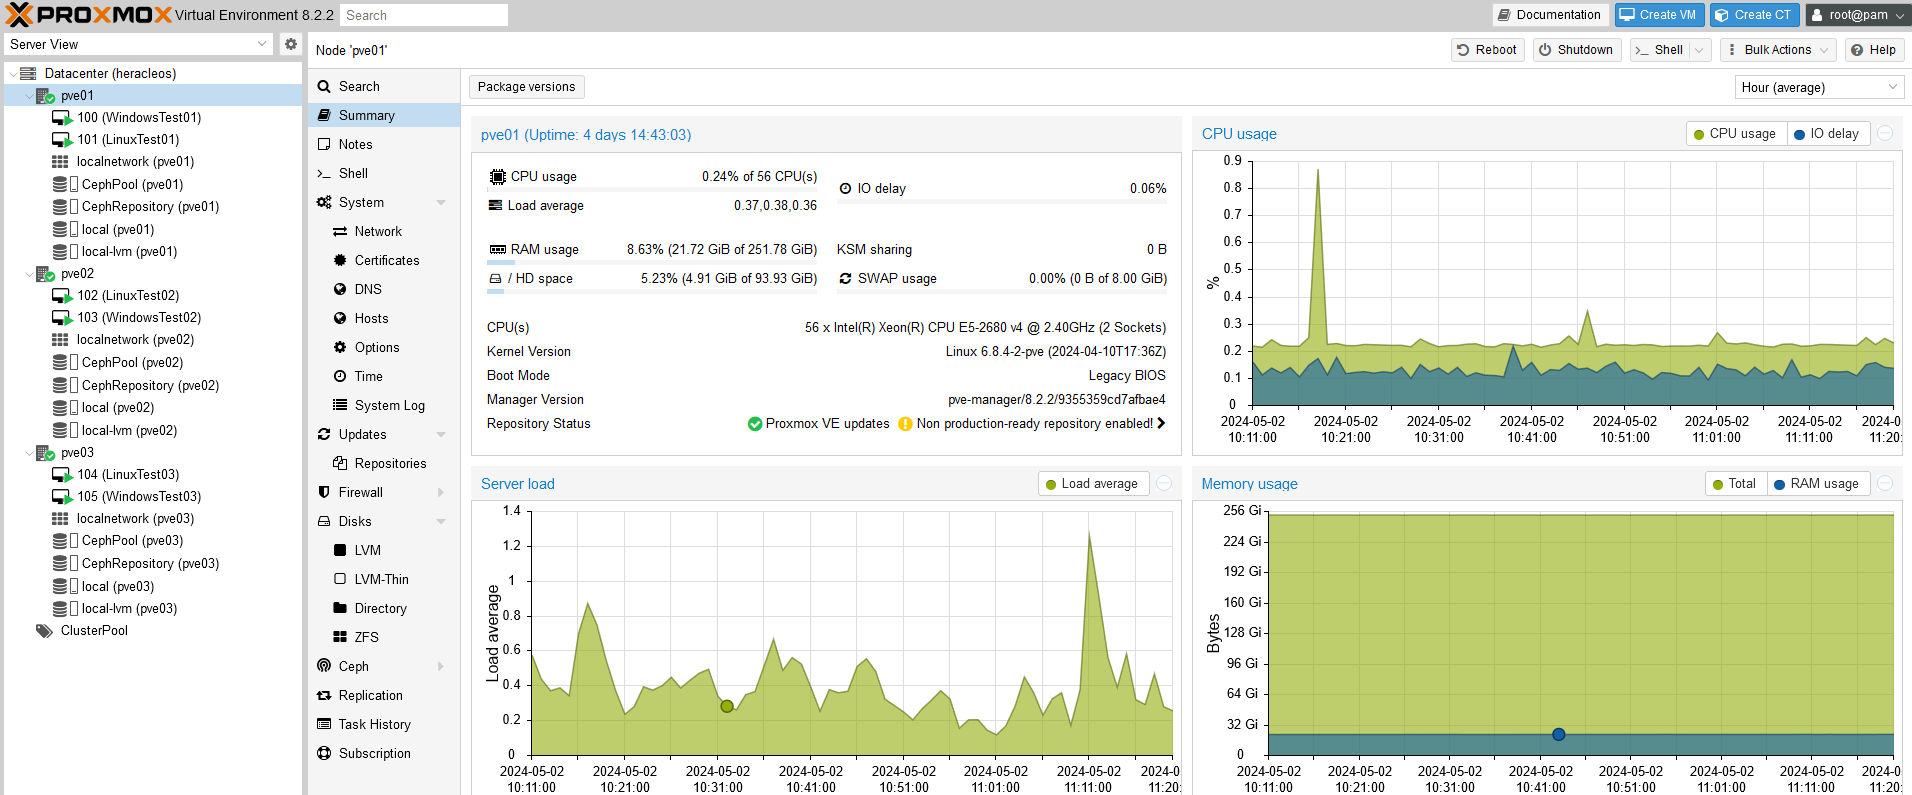The image size is (1912, 795).
Task: Open Task History menu item
Action: point(374,724)
